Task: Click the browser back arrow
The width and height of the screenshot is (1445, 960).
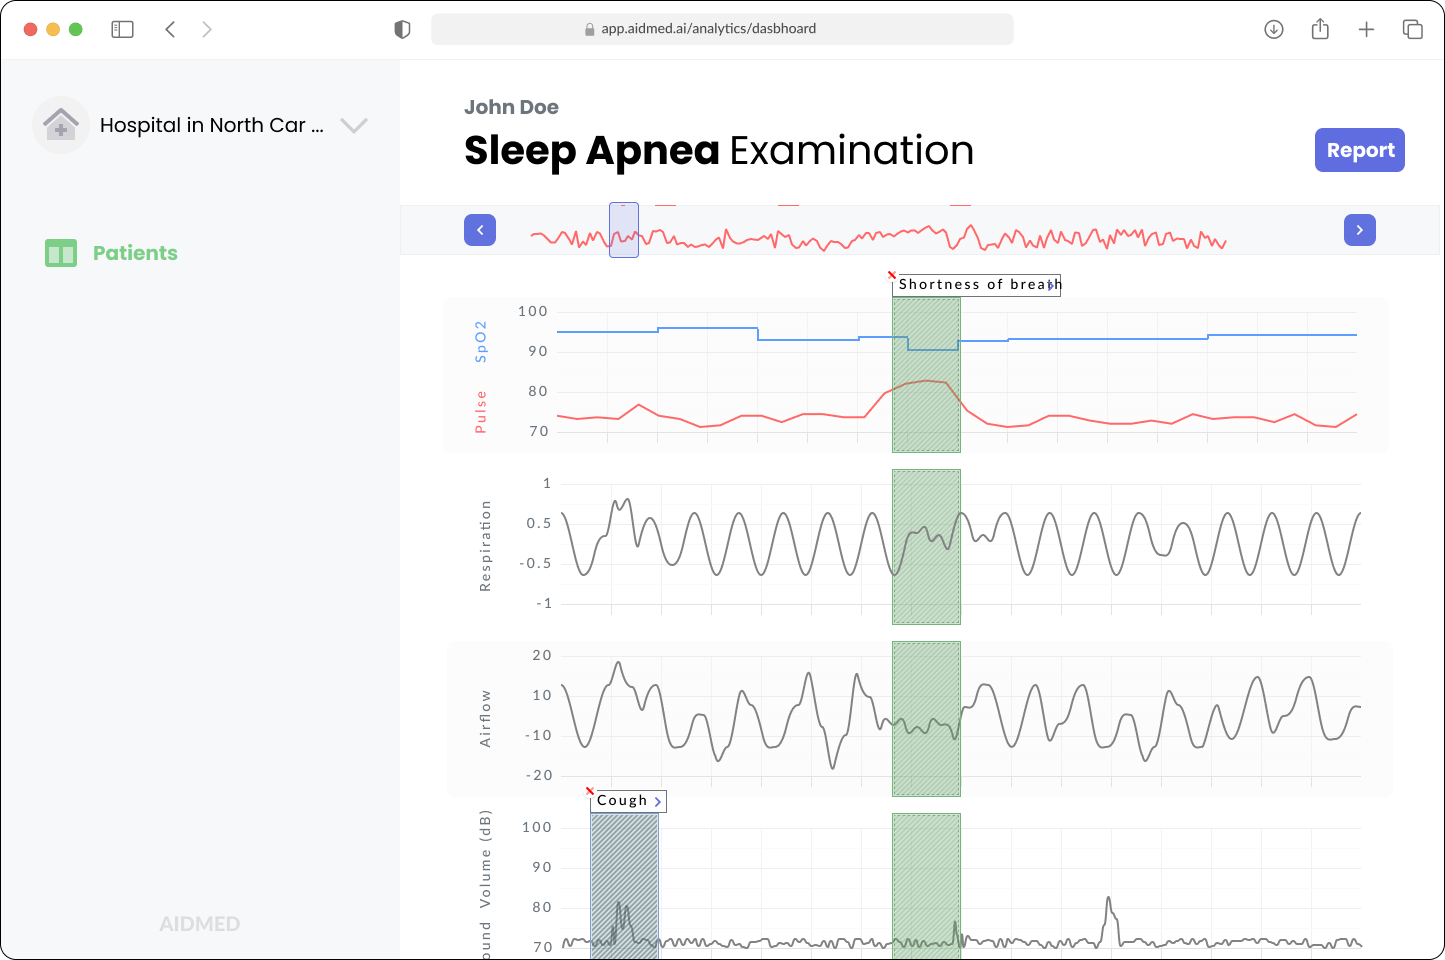Action: pyautogui.click(x=170, y=29)
